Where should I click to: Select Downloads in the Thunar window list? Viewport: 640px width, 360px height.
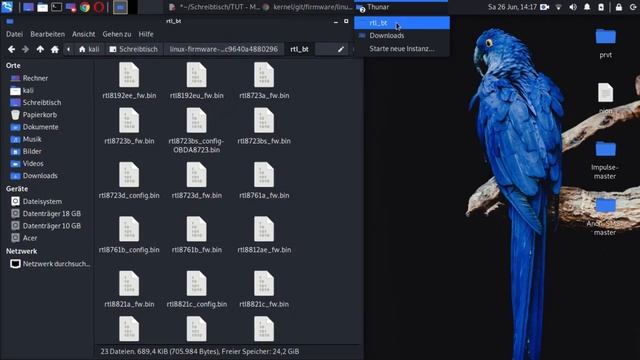402,36
